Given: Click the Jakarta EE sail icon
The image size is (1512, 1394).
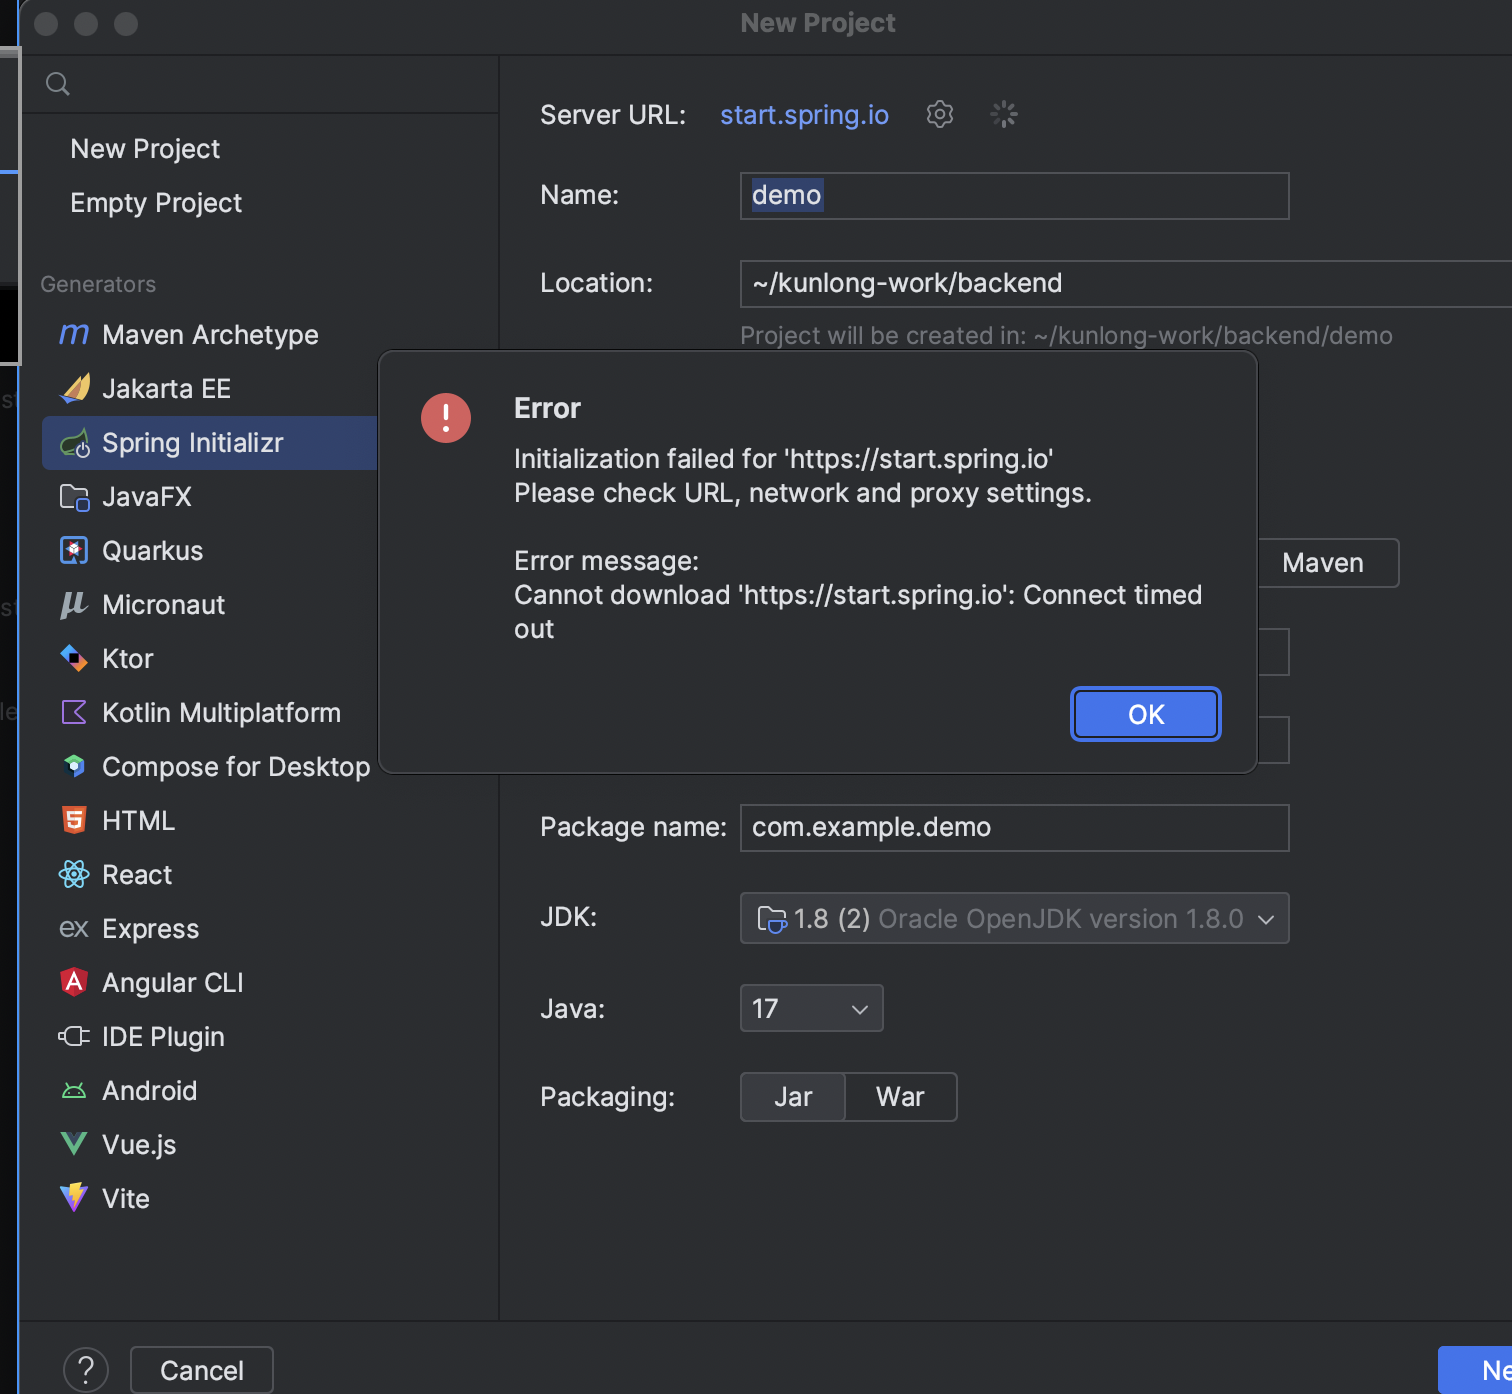Looking at the screenshot, I should pos(75,388).
